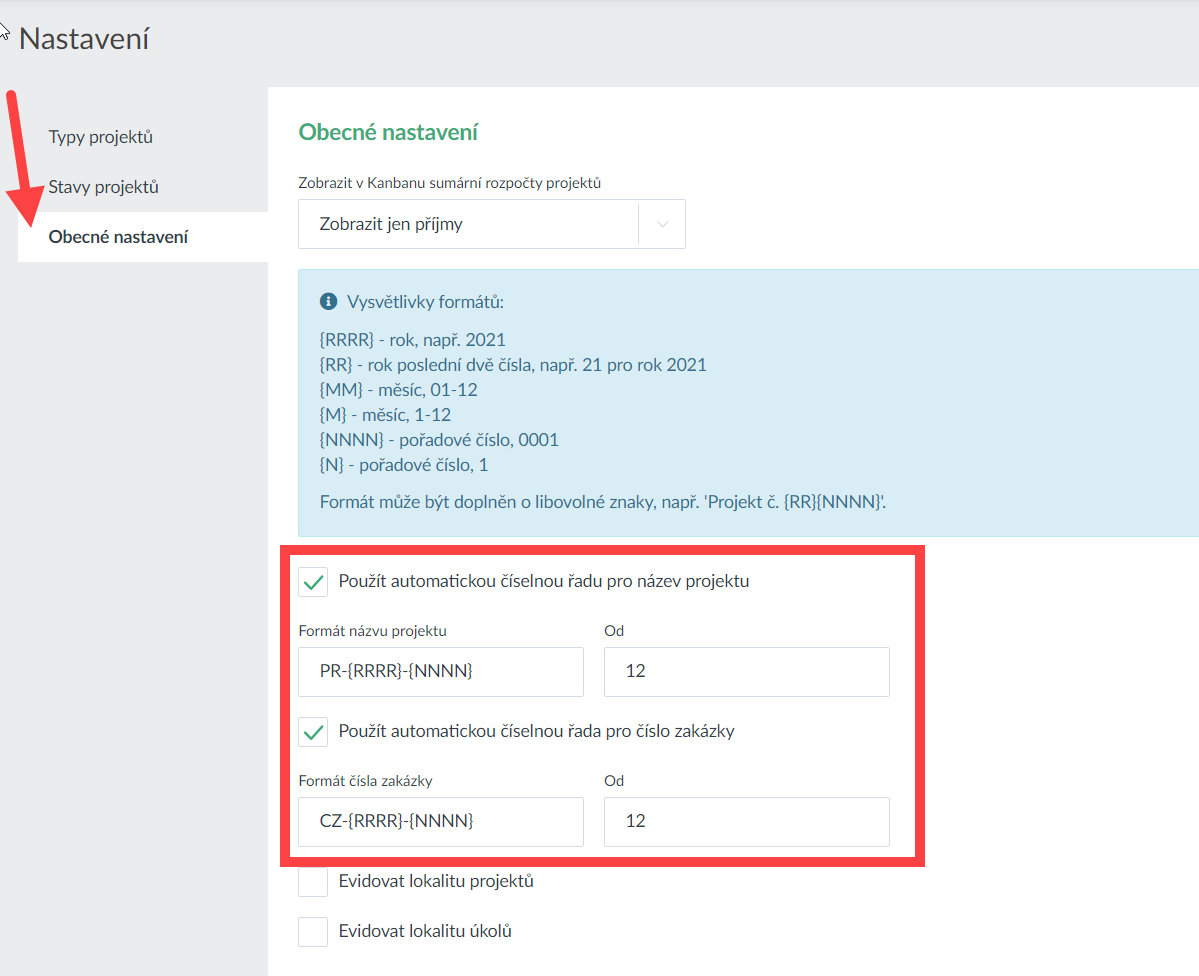Click the info icon beside Vysvětlivky formátů

click(328, 301)
